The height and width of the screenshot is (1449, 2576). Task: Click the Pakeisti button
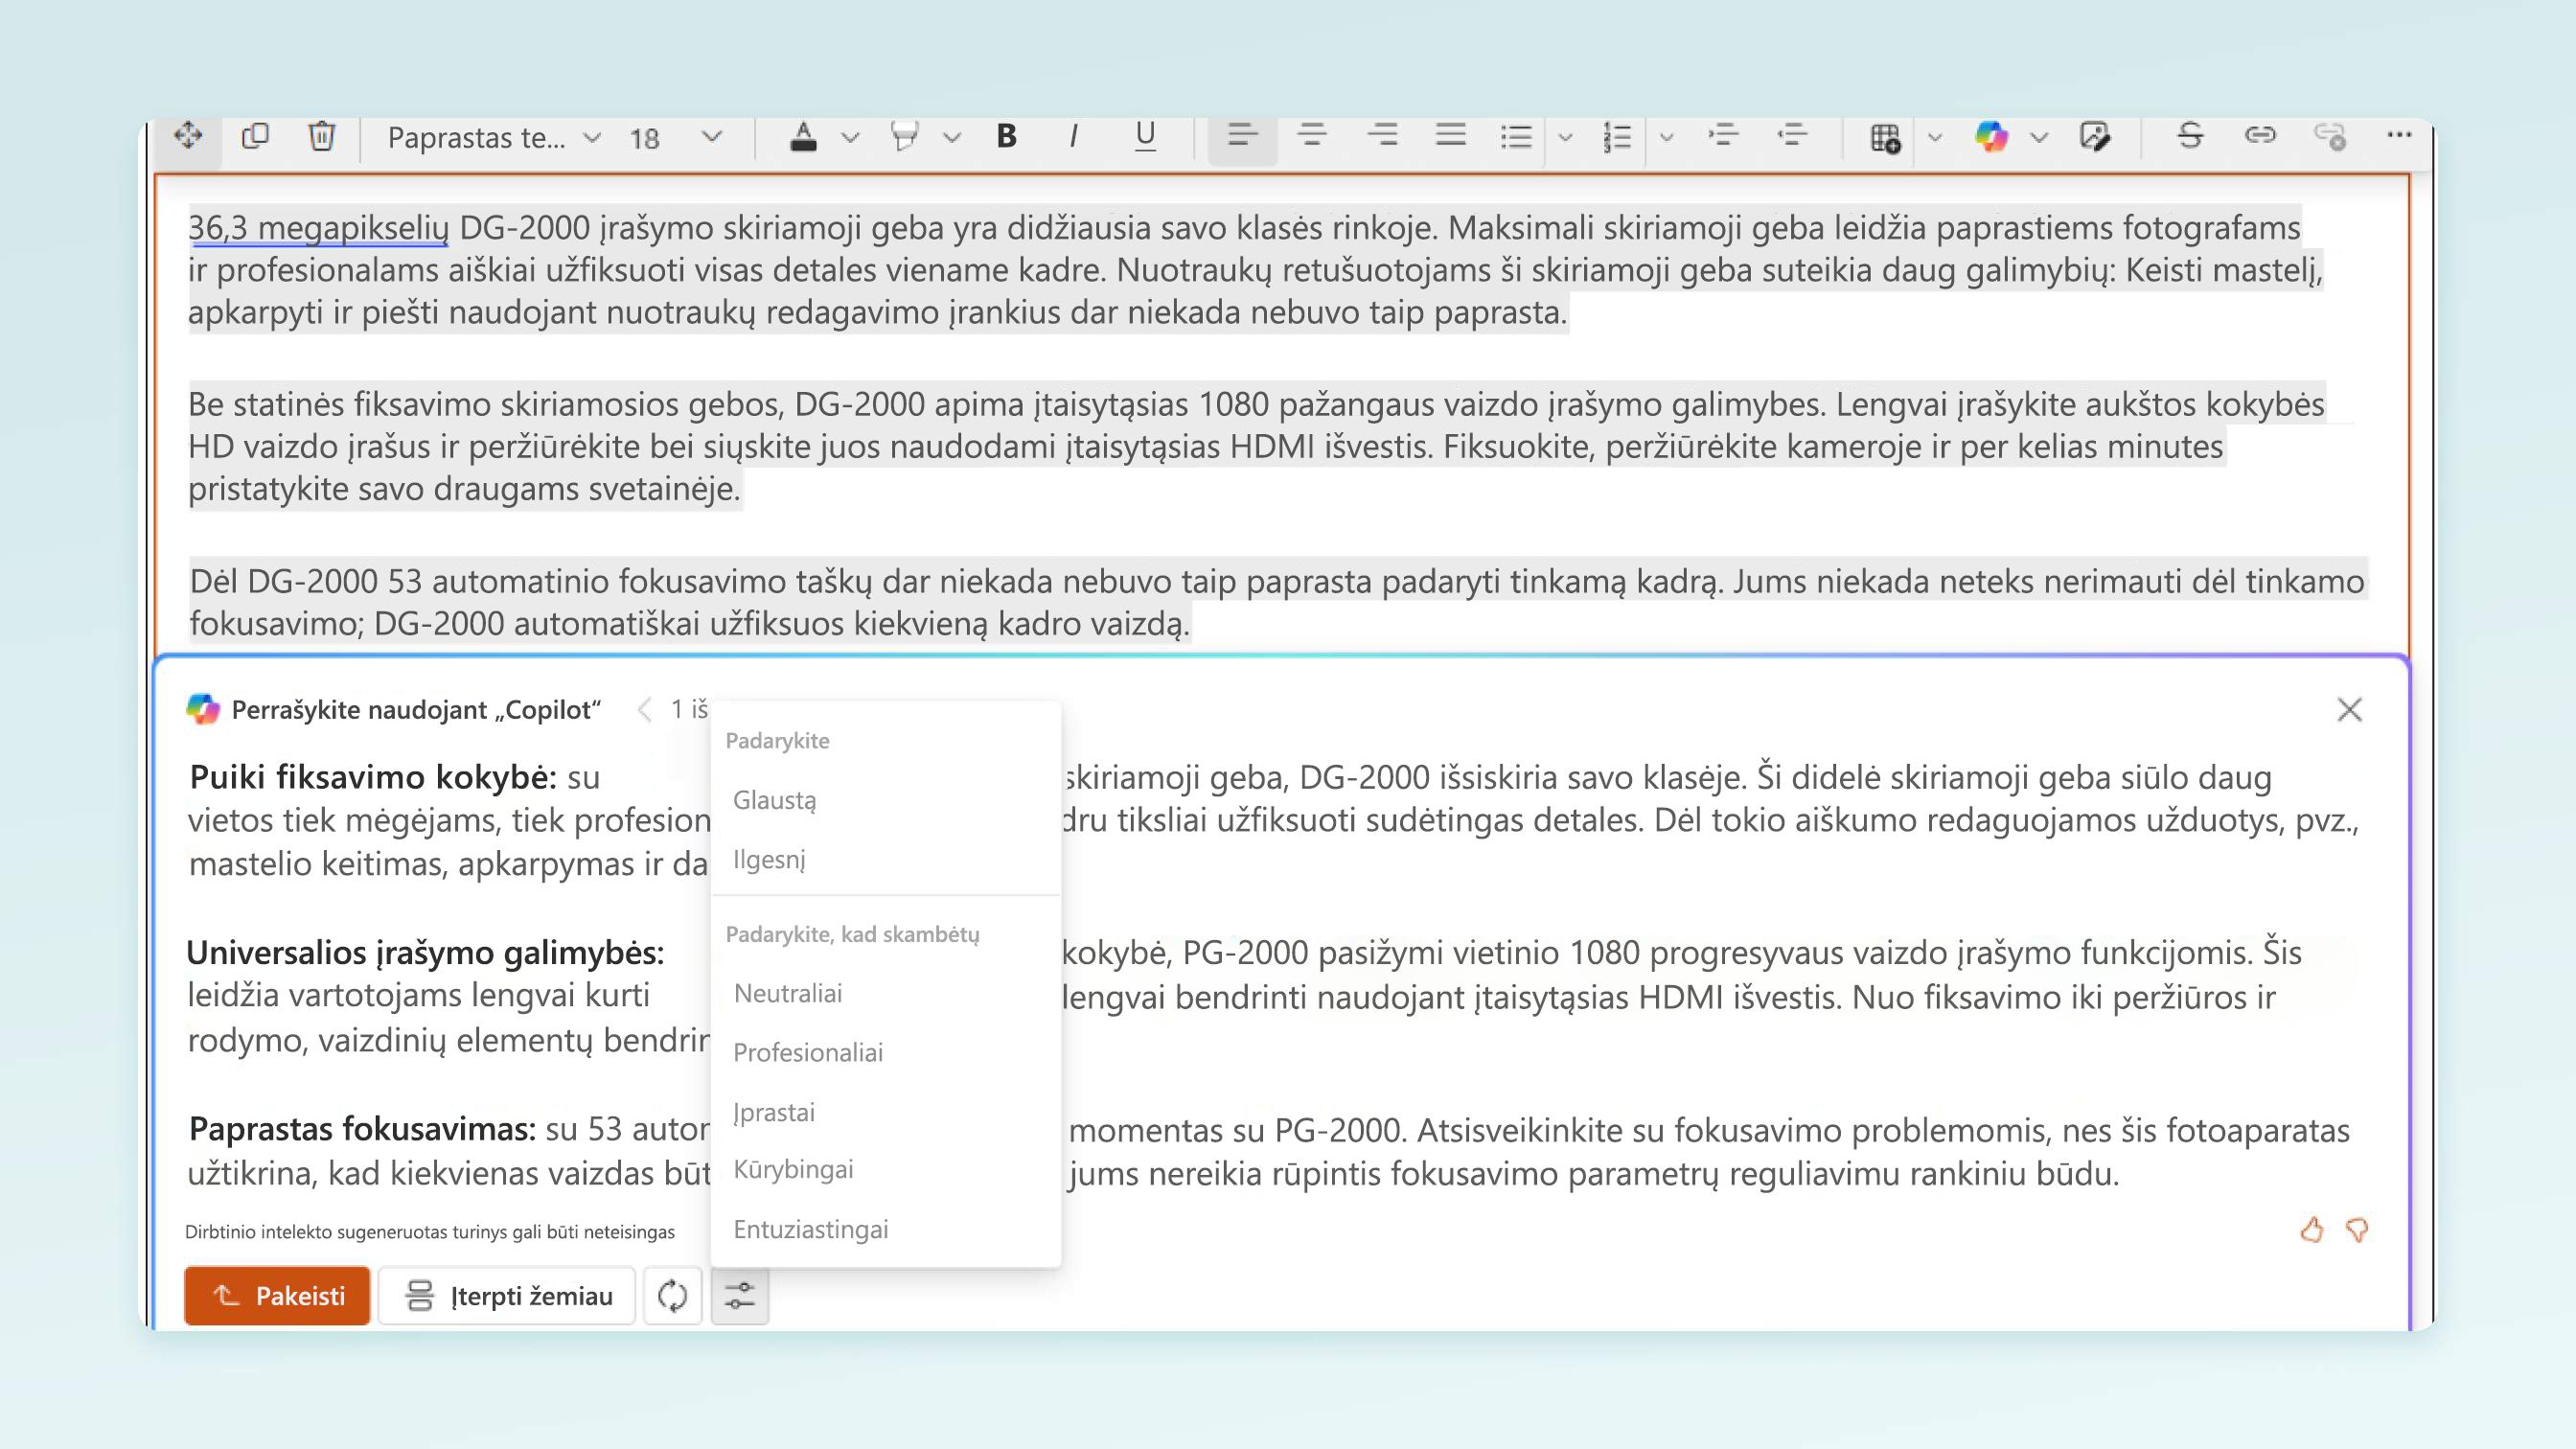point(277,1296)
